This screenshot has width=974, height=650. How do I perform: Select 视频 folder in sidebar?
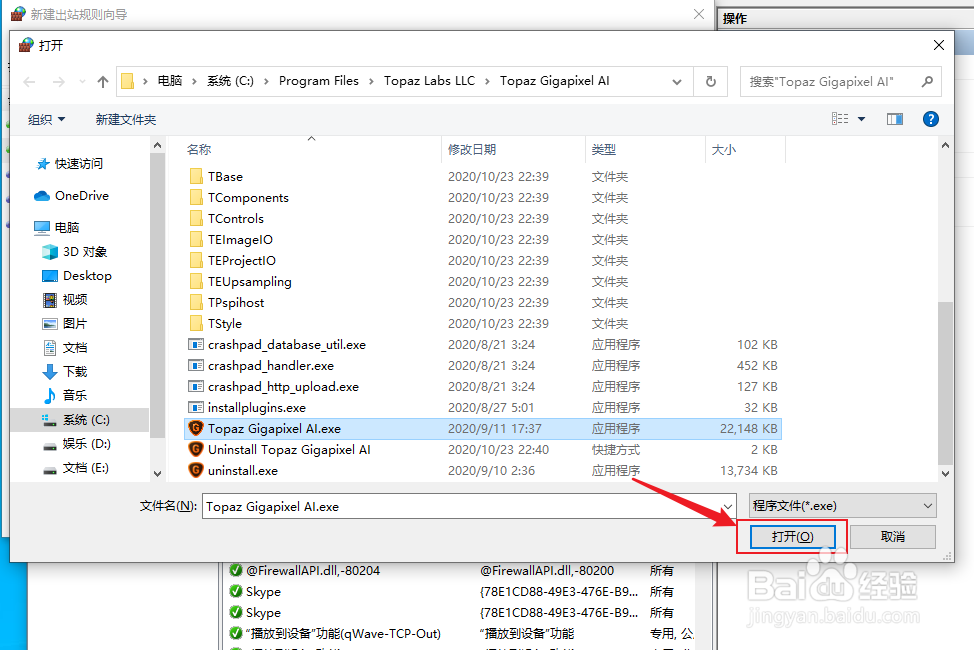click(65, 300)
